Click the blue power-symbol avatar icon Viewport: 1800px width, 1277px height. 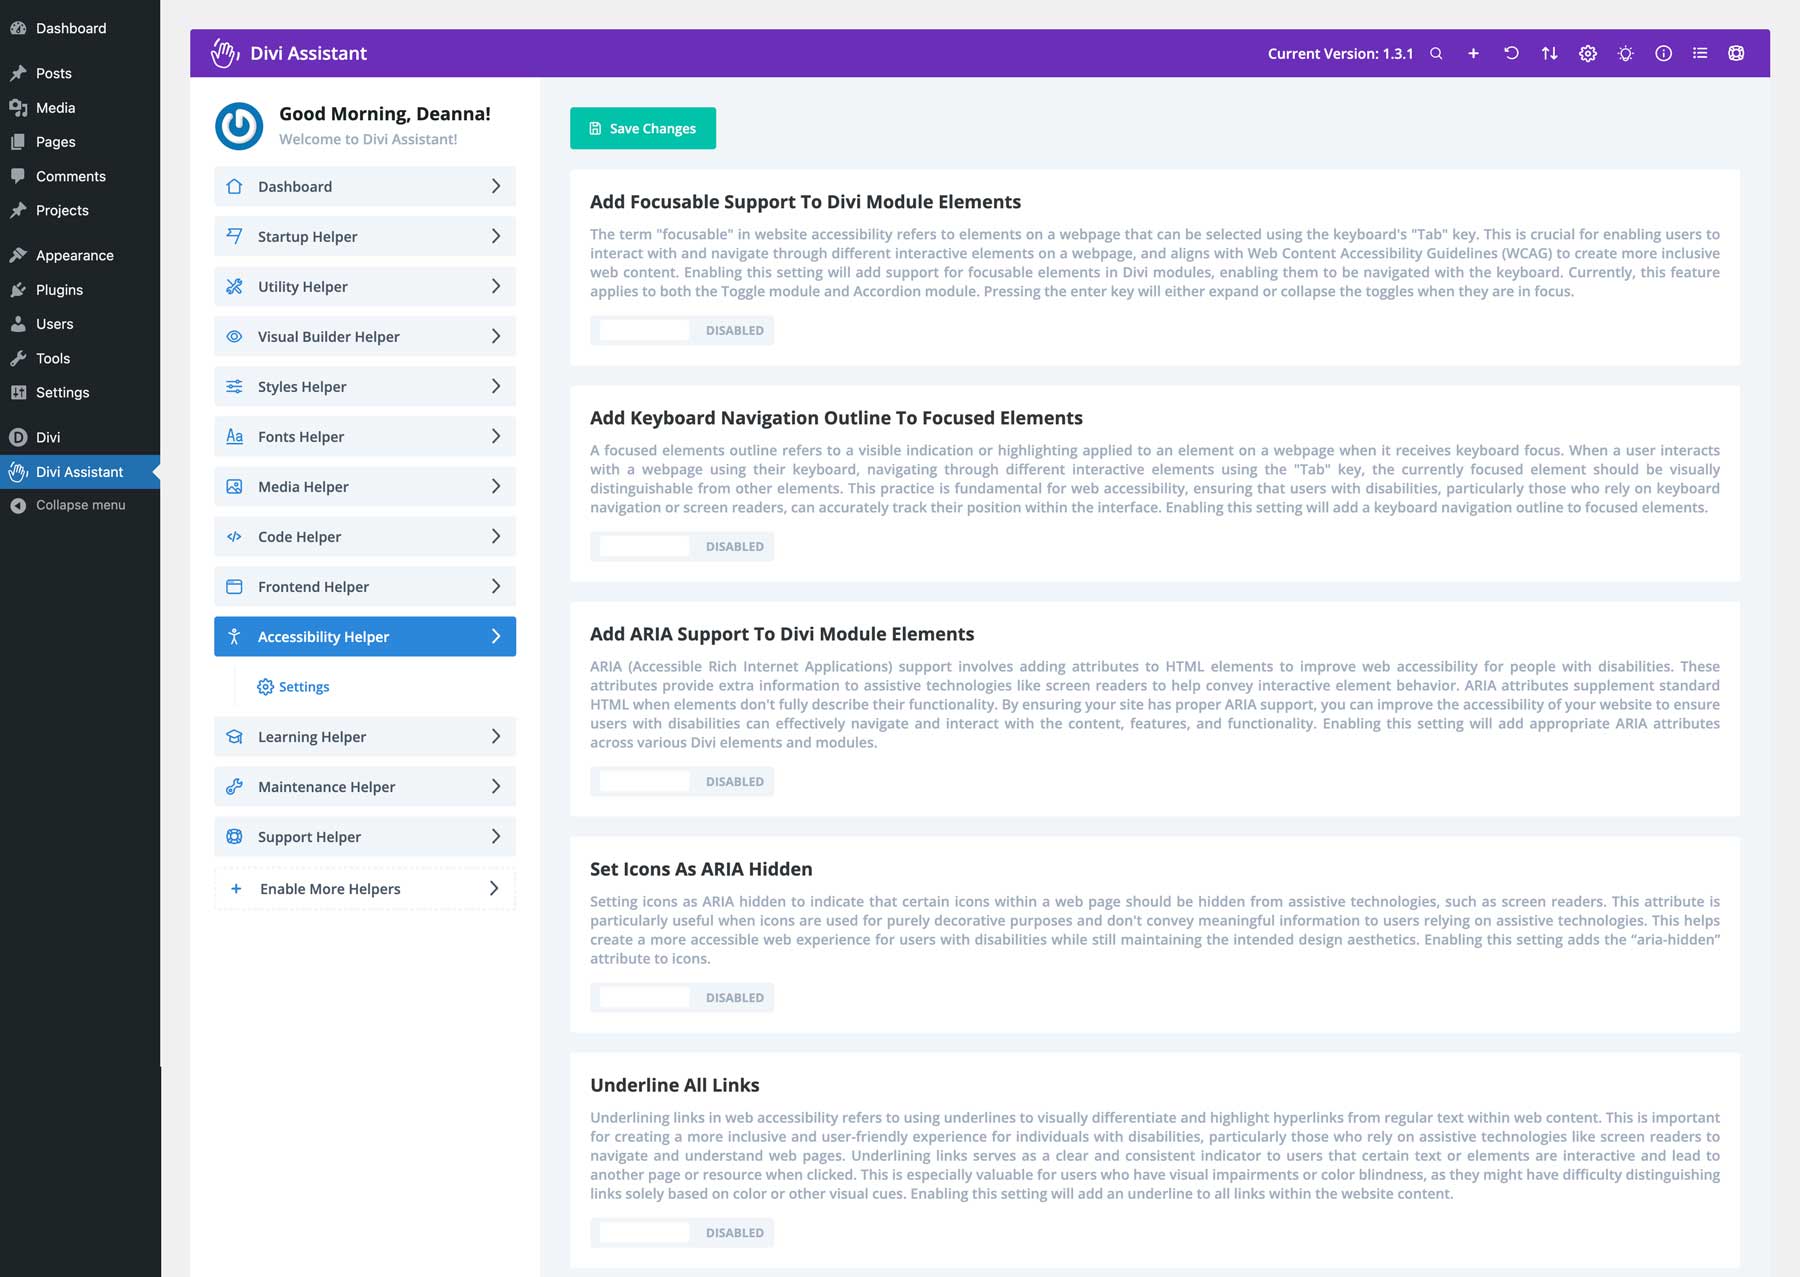click(x=239, y=126)
